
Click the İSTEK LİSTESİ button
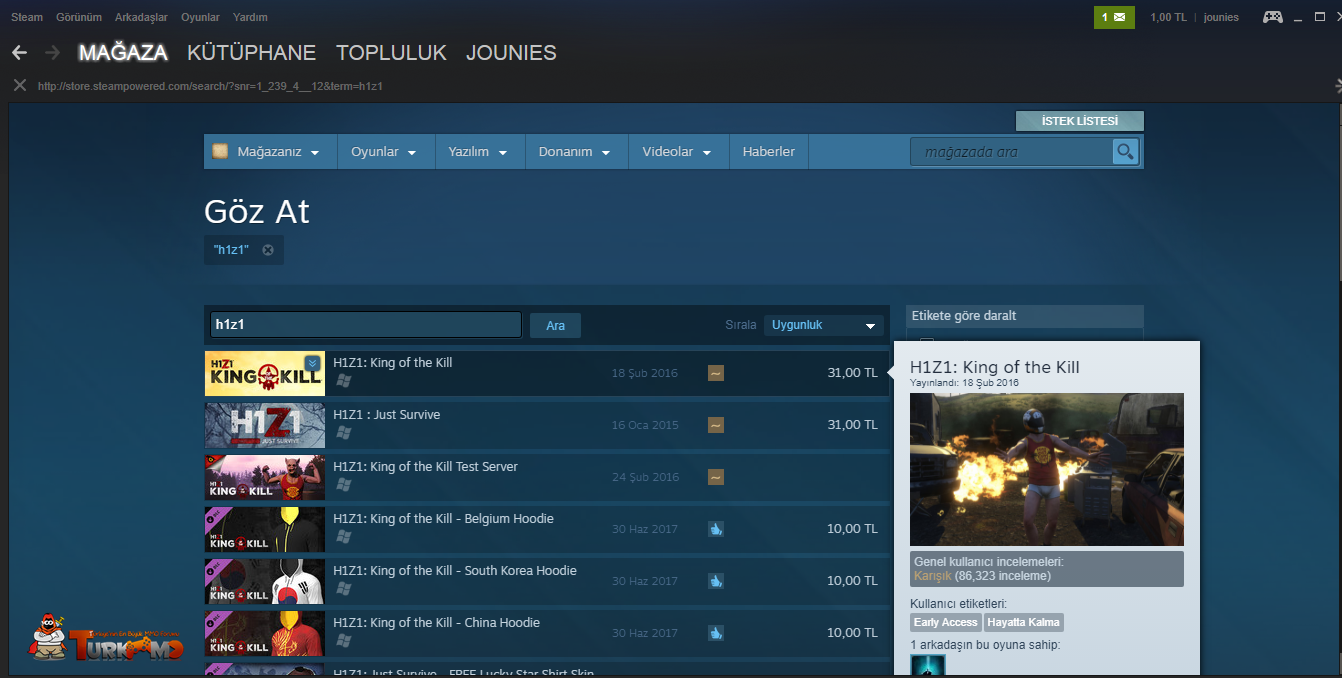(x=1080, y=121)
